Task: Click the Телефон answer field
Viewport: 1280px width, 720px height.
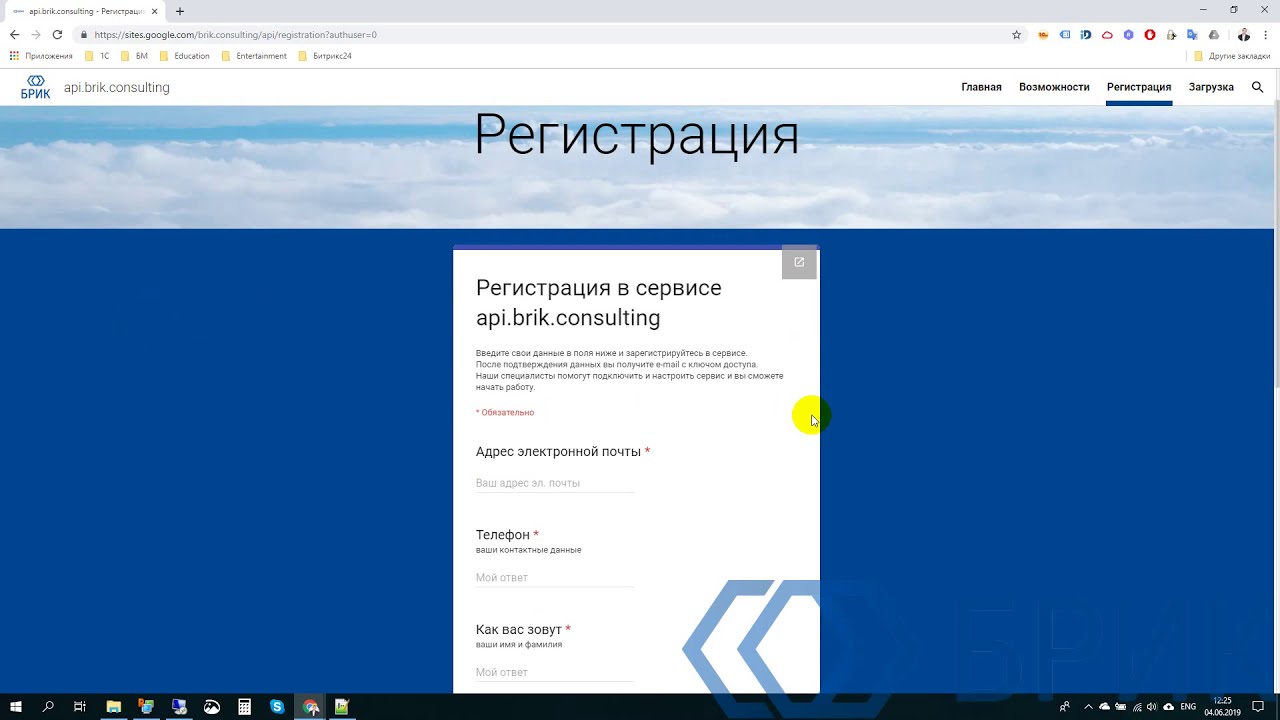Action: pyautogui.click(x=555, y=577)
